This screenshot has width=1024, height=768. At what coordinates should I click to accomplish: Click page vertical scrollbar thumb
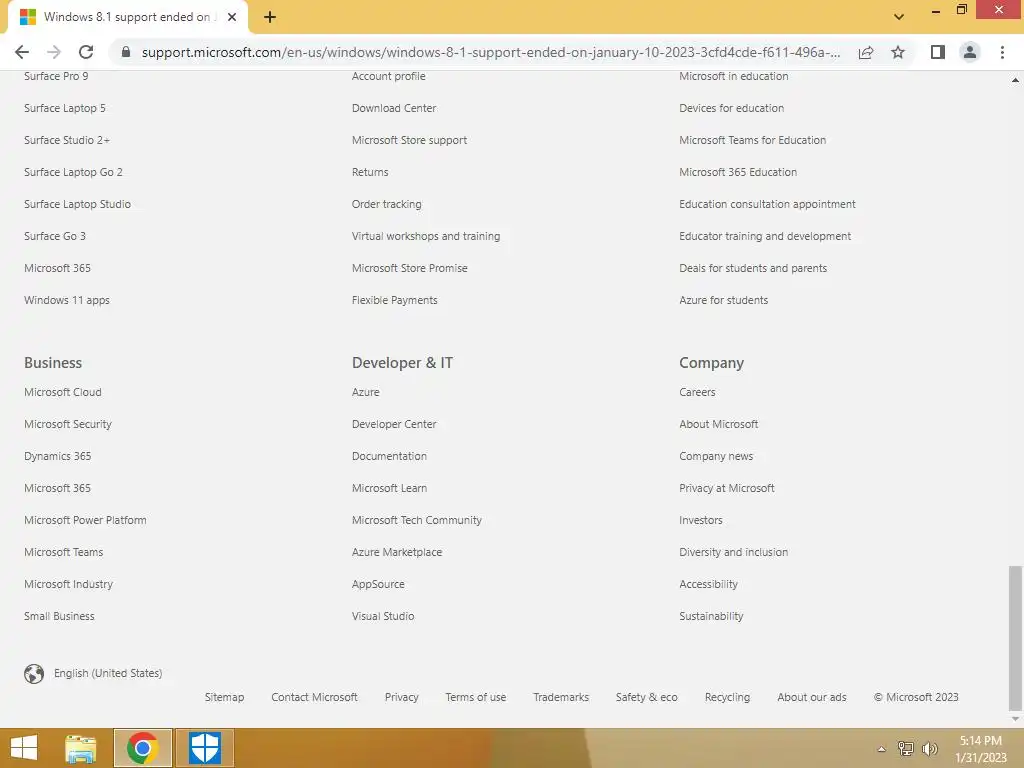[x=1015, y=638]
